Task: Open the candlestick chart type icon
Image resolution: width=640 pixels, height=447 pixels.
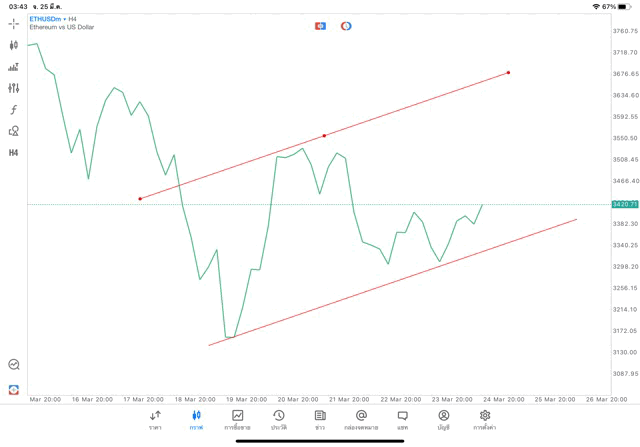Action: click(14, 45)
